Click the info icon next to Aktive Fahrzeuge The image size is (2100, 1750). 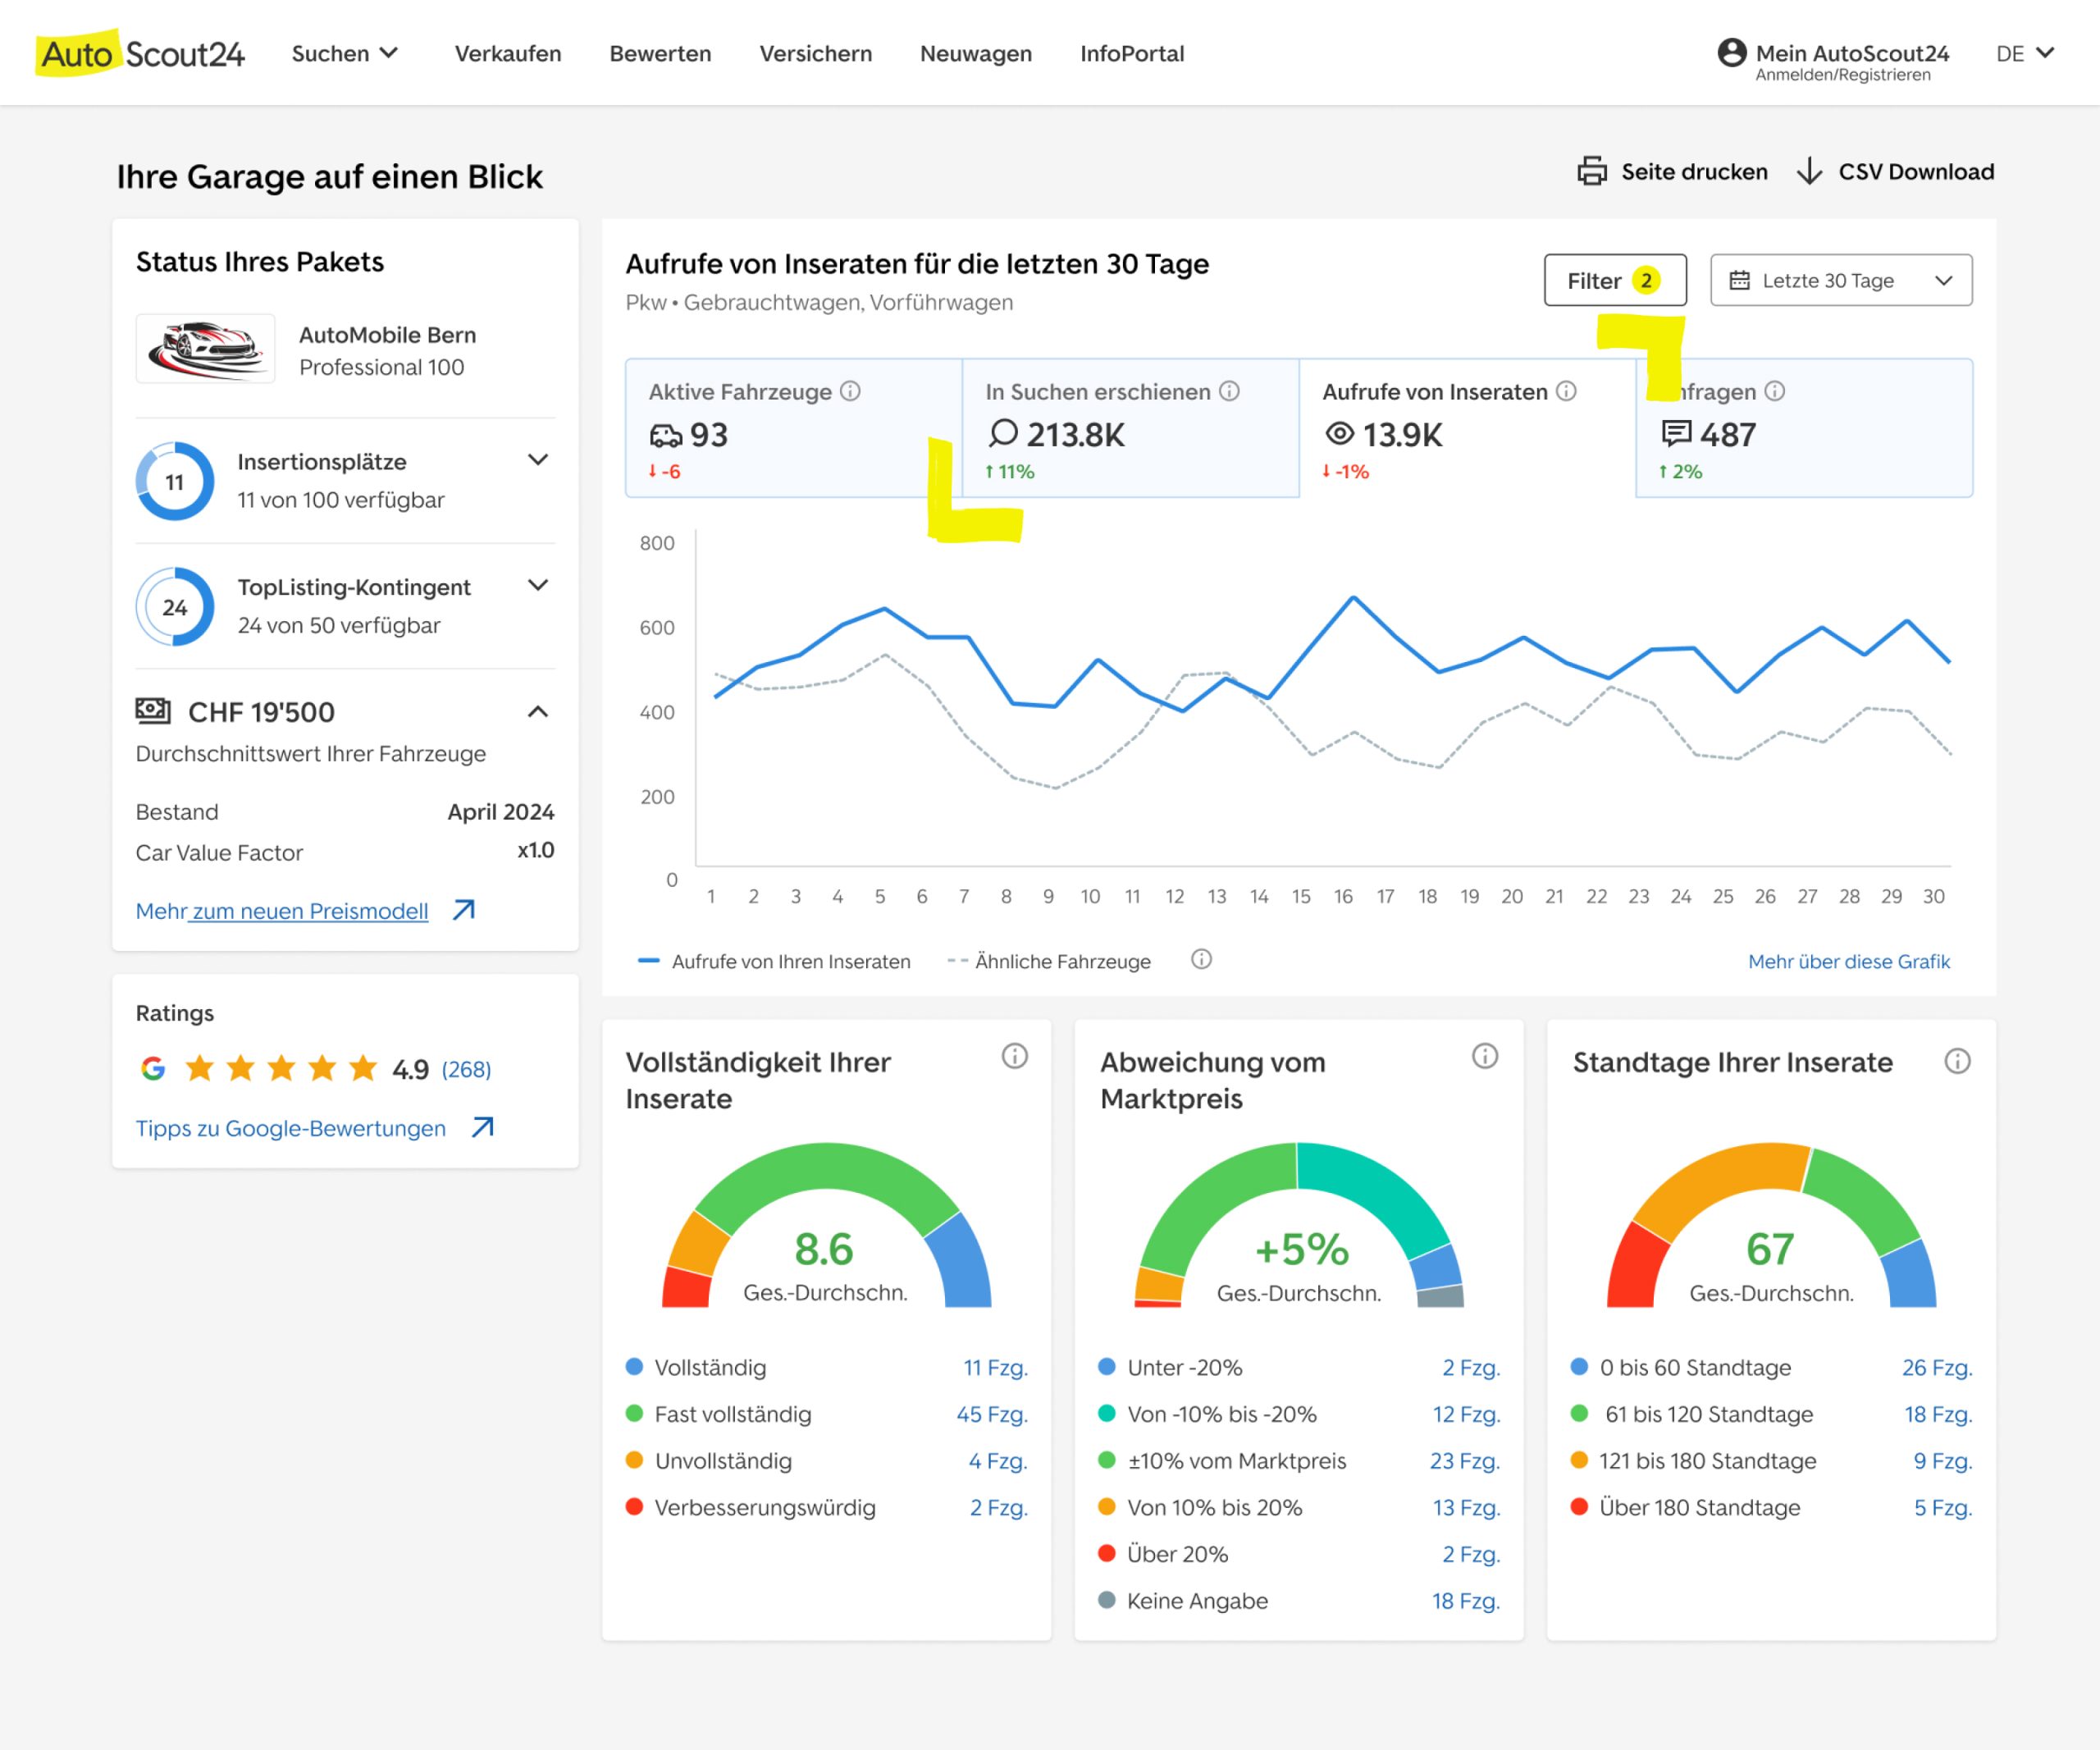tap(850, 391)
